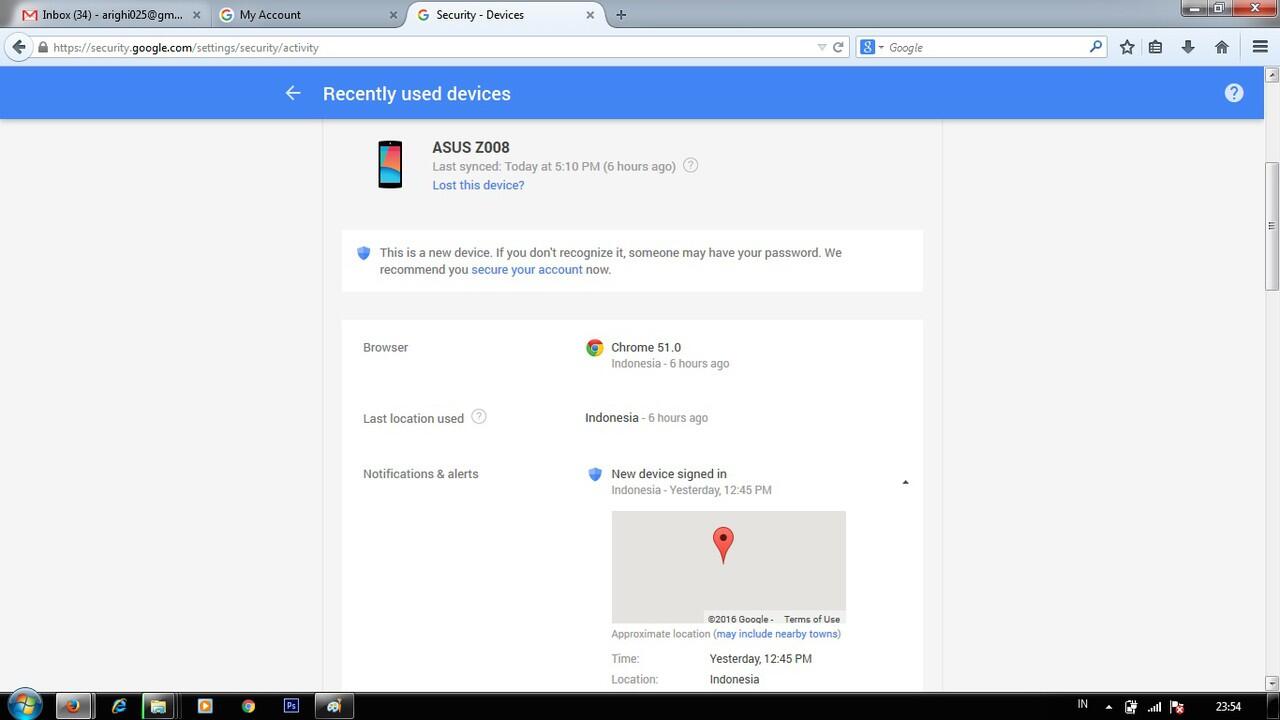Click the site identity padlock icon
This screenshot has height=720, width=1280.
(x=42, y=47)
